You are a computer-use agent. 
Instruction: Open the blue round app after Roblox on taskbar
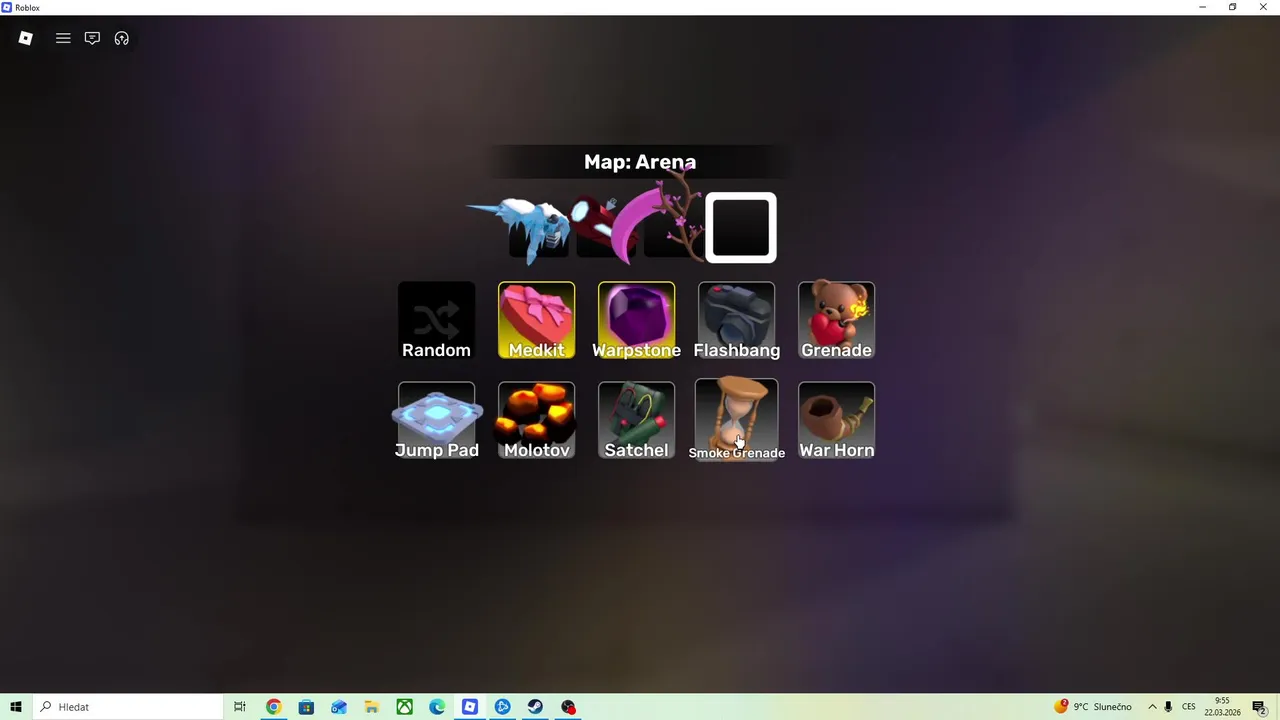(x=503, y=707)
